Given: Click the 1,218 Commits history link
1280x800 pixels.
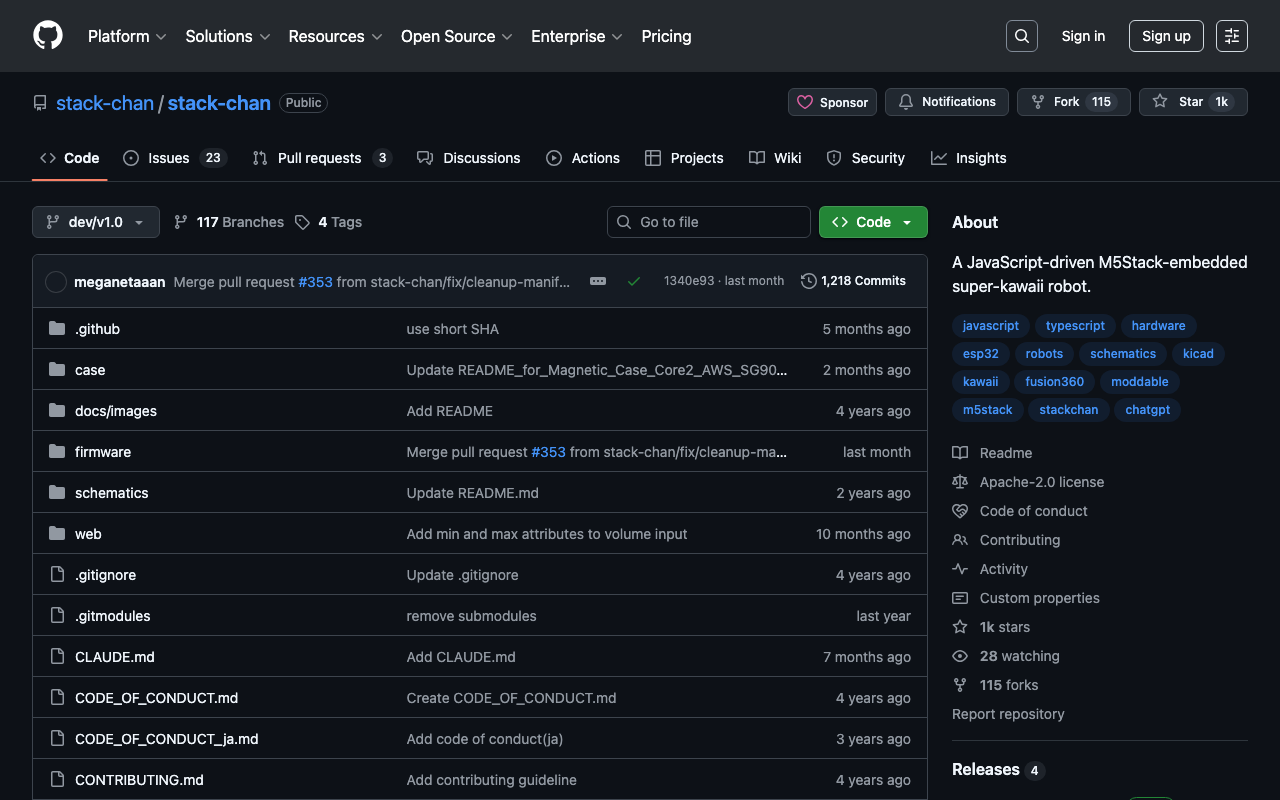Looking at the screenshot, I should tap(853, 281).
